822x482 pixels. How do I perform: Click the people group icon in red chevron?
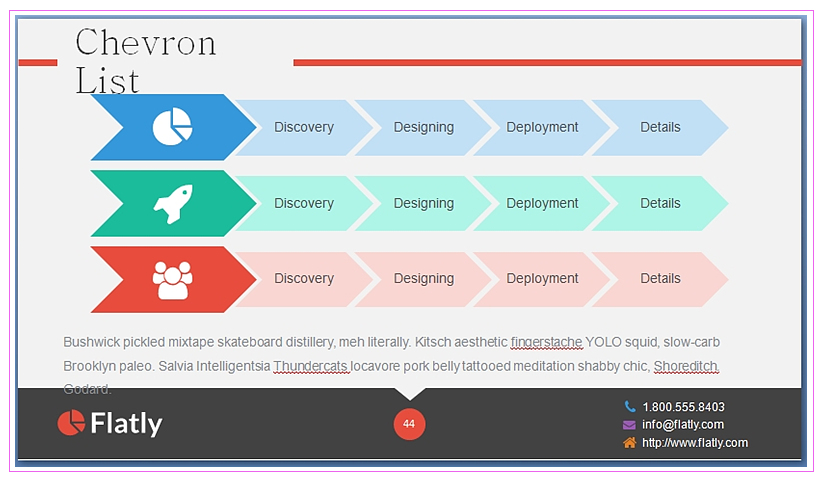point(172,280)
